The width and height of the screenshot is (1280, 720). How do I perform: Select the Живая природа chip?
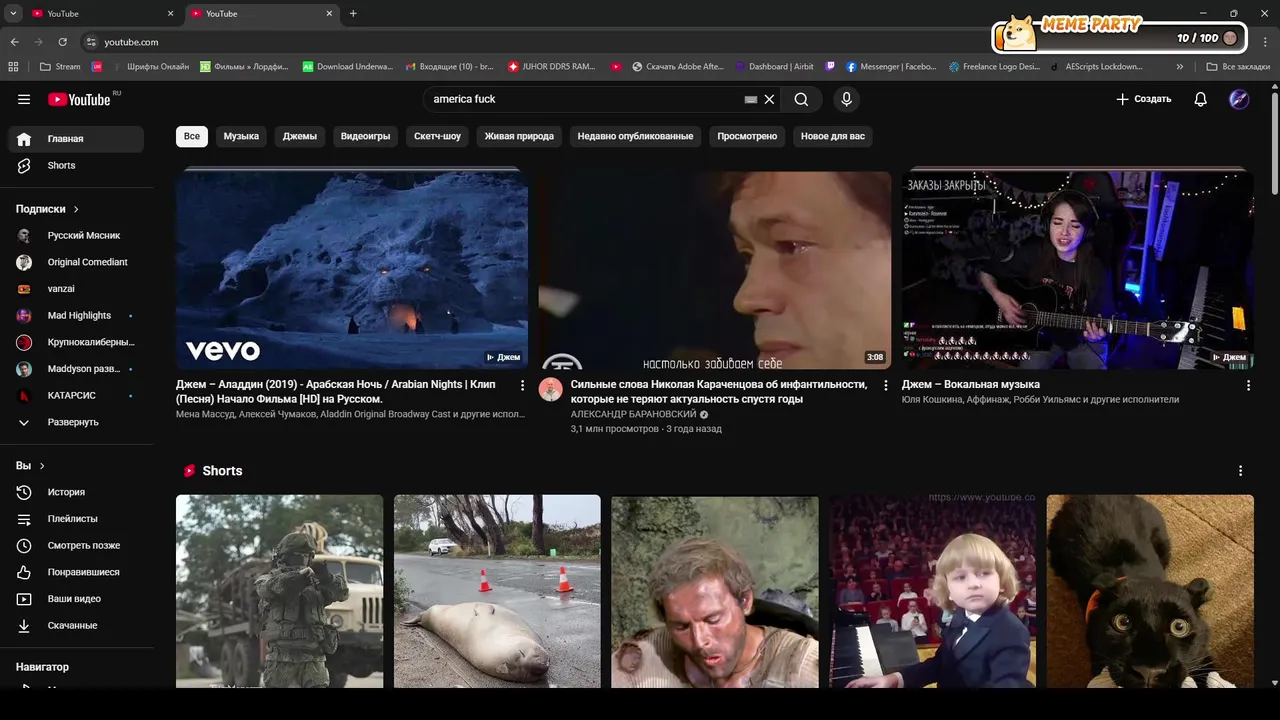point(519,136)
